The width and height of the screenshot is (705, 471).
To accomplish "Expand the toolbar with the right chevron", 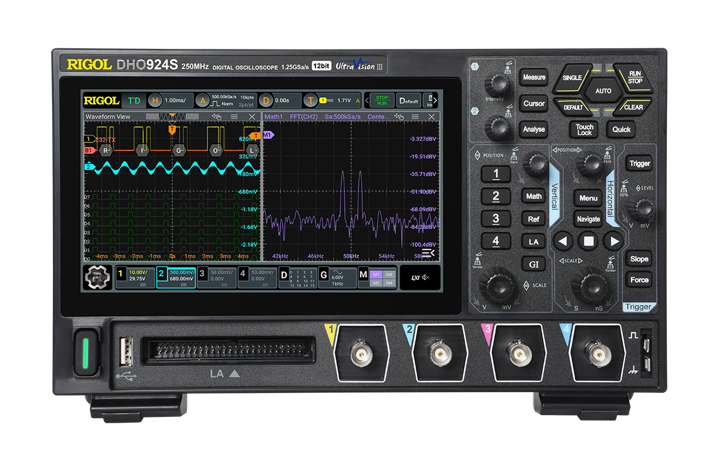I will [x=435, y=101].
